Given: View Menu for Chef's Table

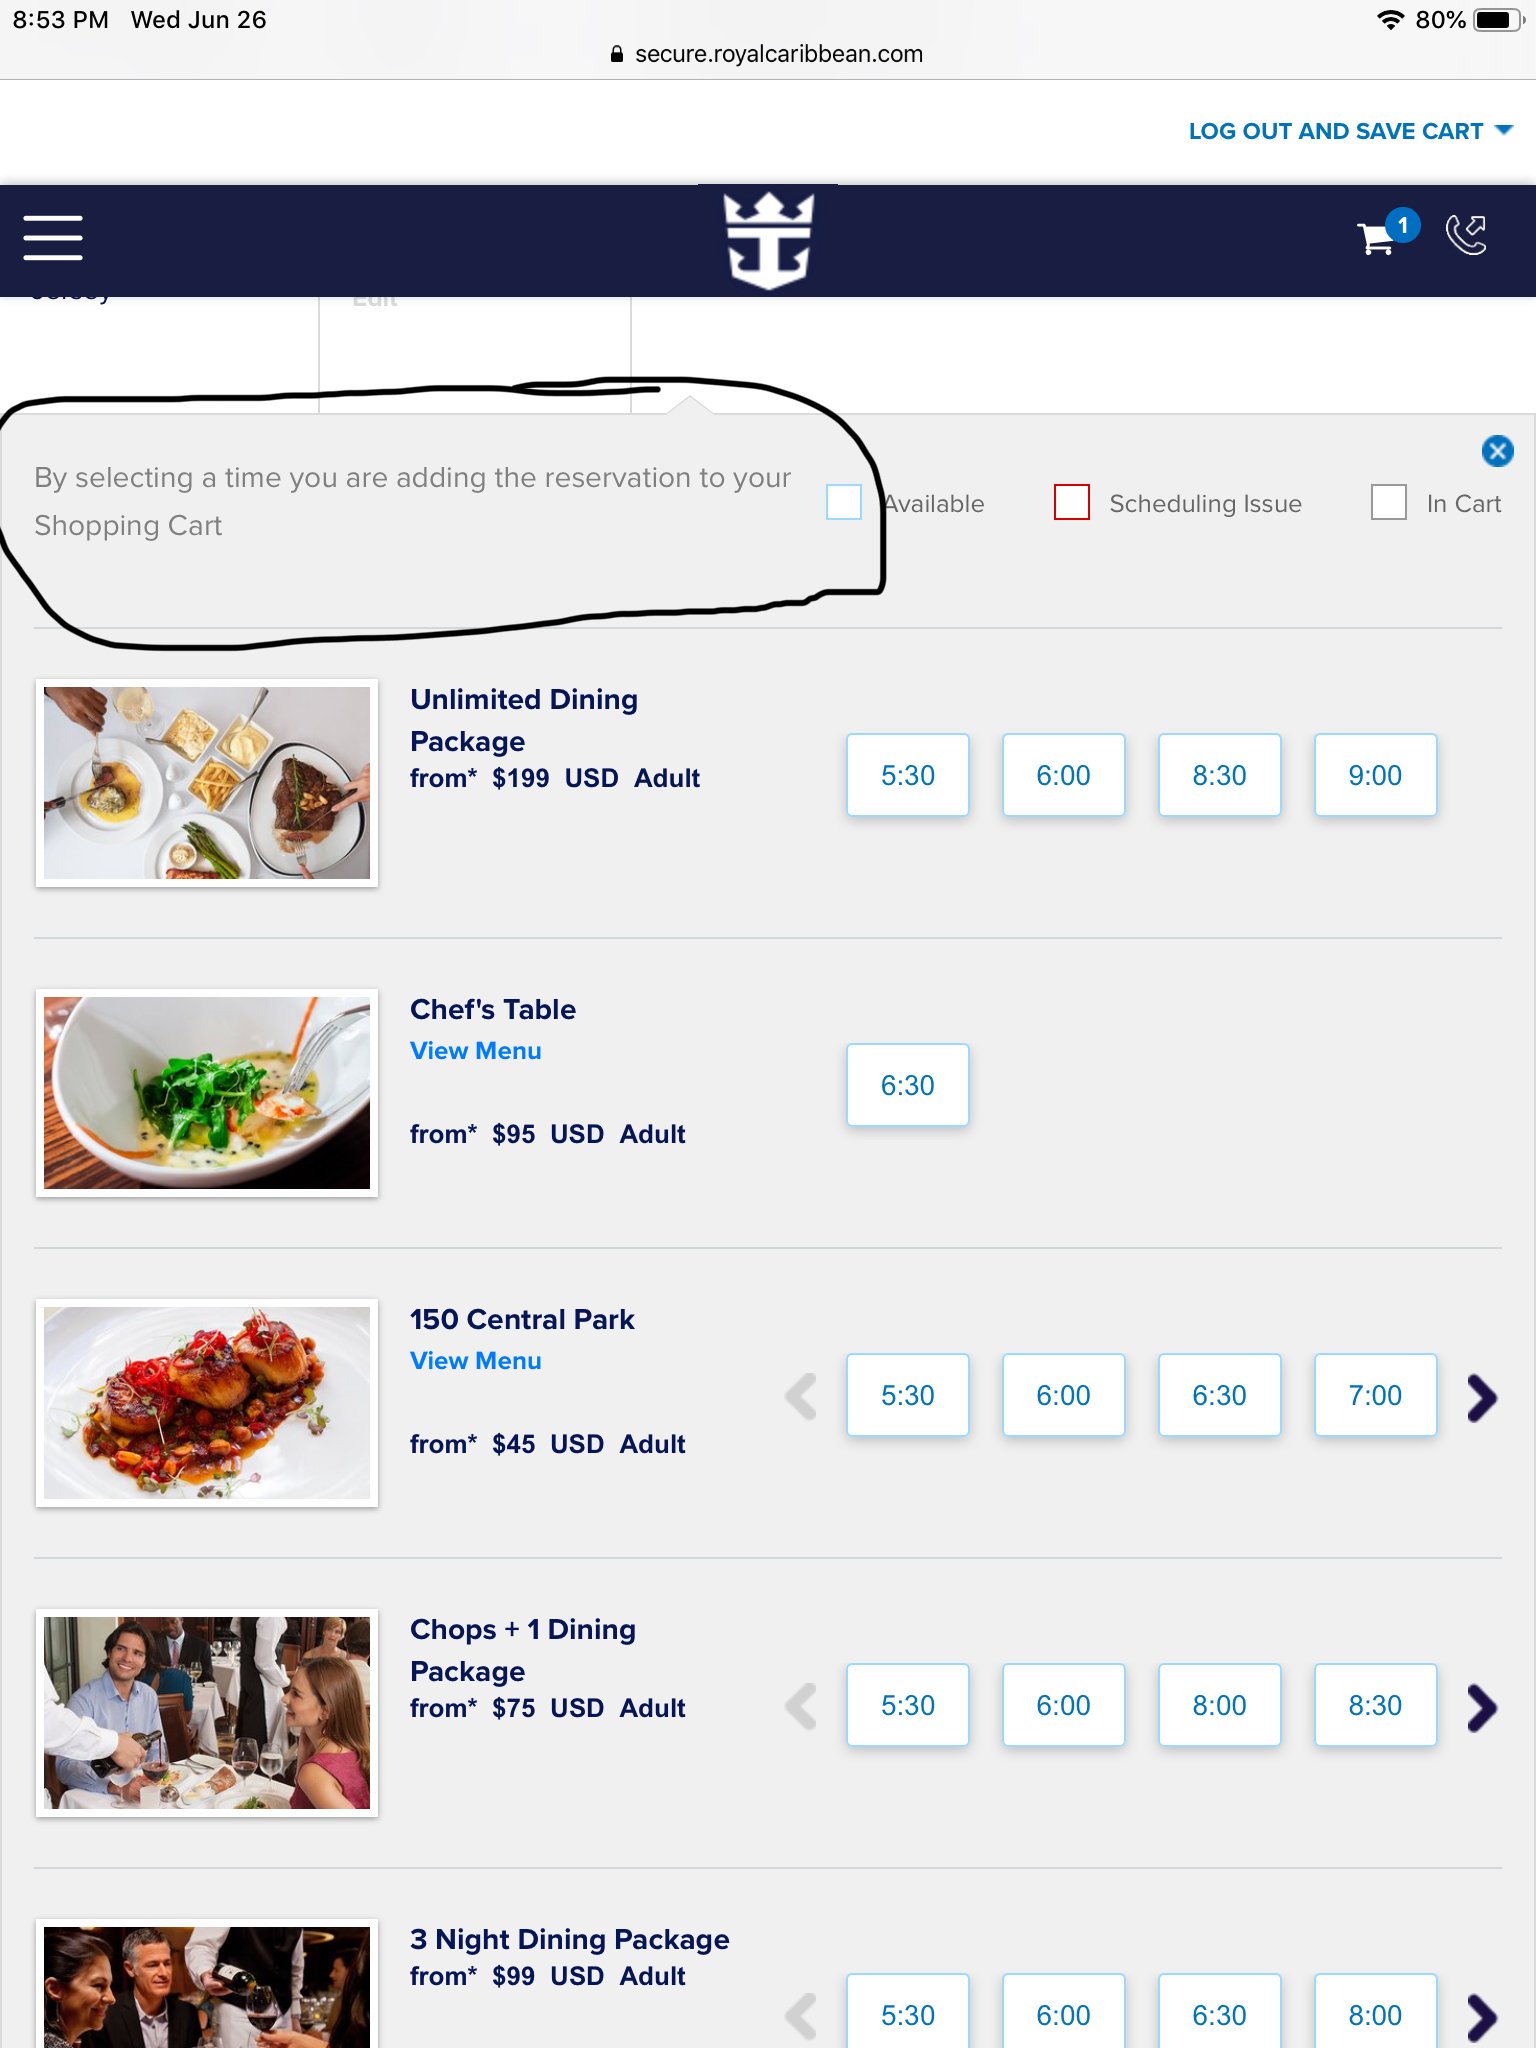Looking at the screenshot, I should [476, 1051].
